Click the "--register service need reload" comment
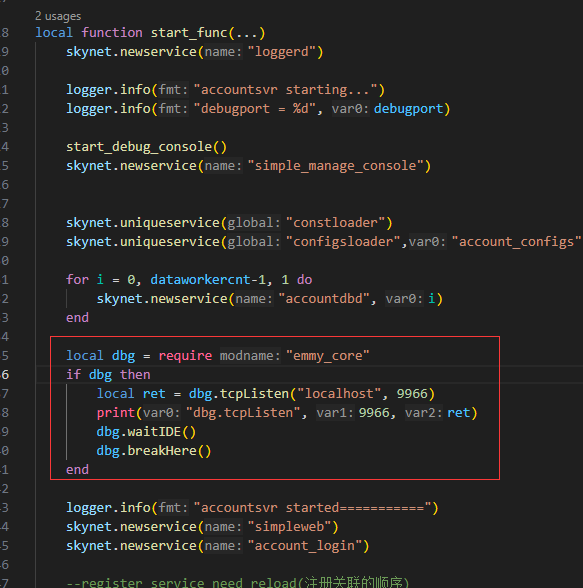The height and width of the screenshot is (588, 583). point(237,582)
